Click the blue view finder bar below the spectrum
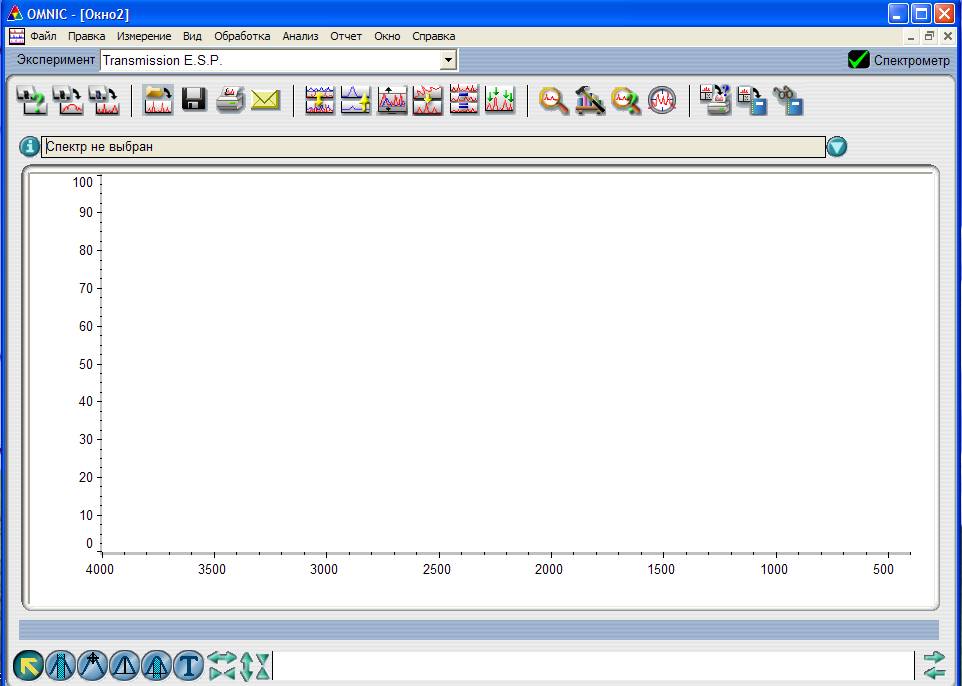The image size is (962, 686). tap(479, 630)
